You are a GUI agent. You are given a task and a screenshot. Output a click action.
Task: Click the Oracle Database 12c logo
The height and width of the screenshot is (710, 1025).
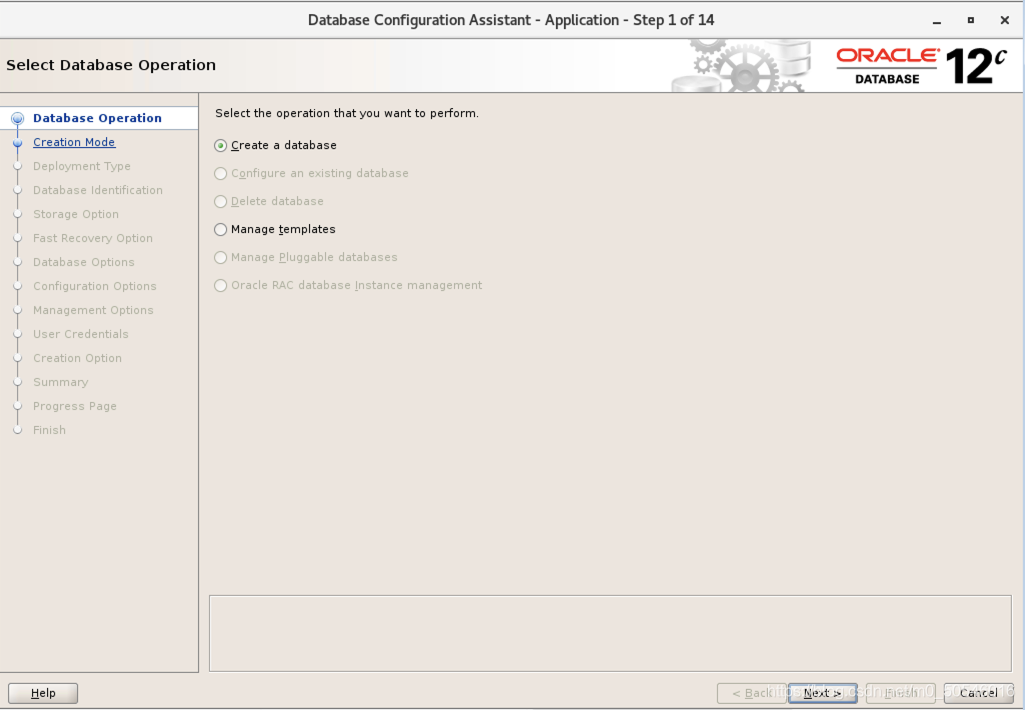[922, 65]
